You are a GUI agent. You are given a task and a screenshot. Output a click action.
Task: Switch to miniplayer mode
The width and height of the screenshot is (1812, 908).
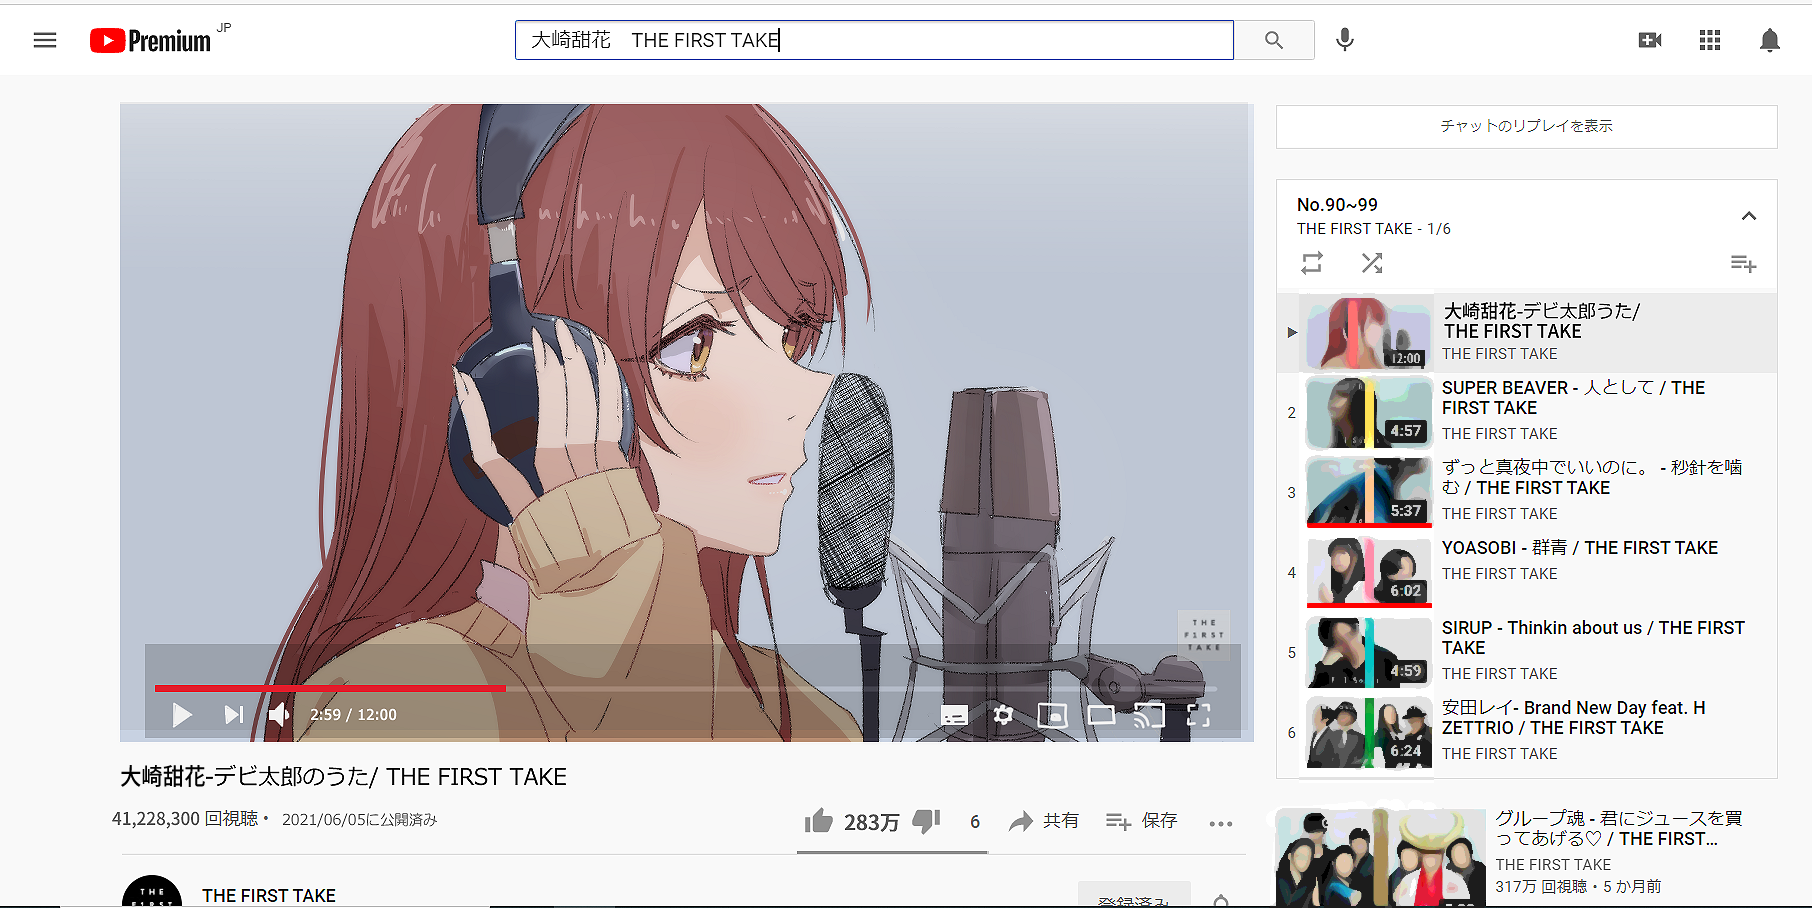[1052, 715]
